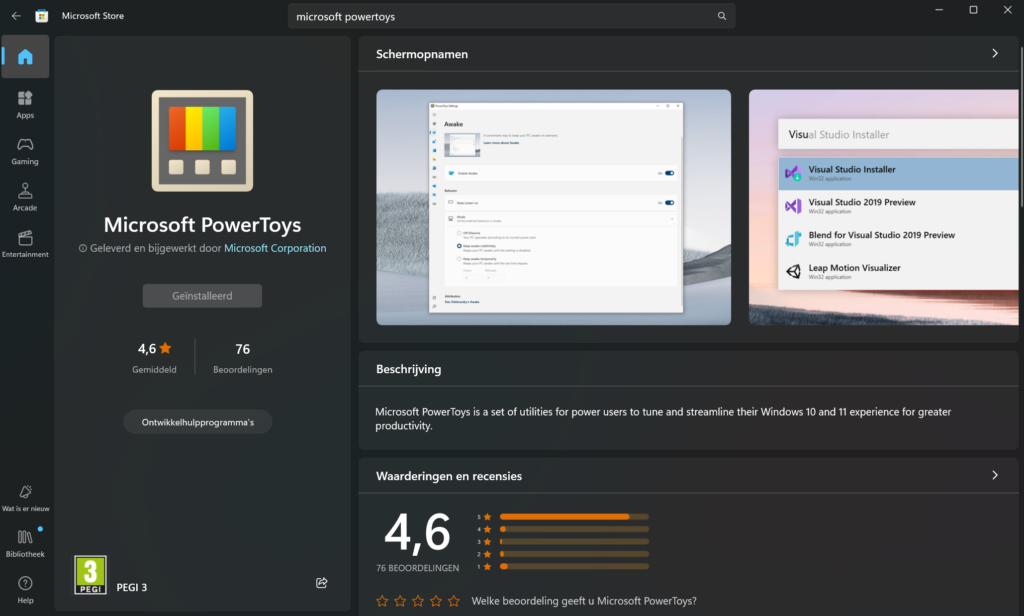Share the app via share icon

click(x=321, y=583)
